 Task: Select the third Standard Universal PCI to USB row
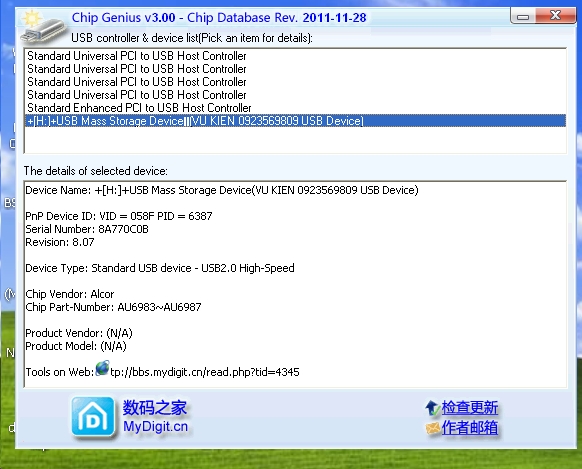coord(295,82)
